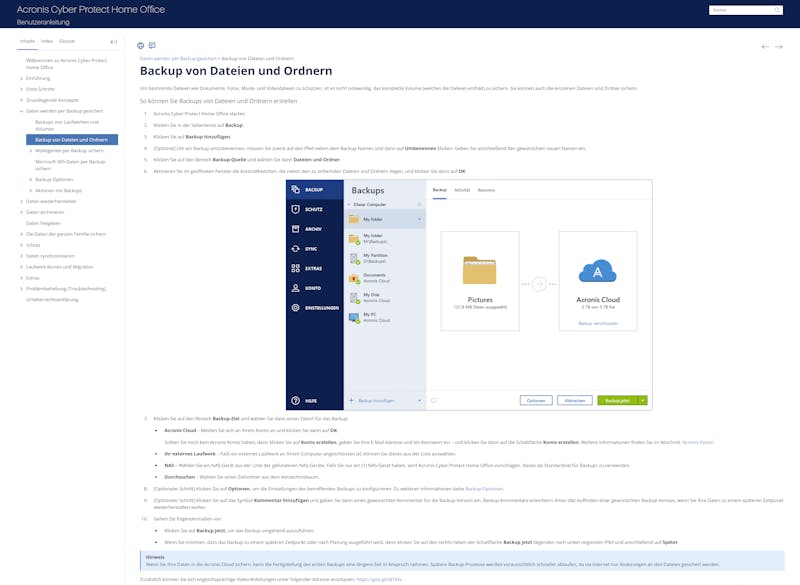Select the highlighted My folder backup entry
This screenshot has width=800, height=585.
(385, 219)
